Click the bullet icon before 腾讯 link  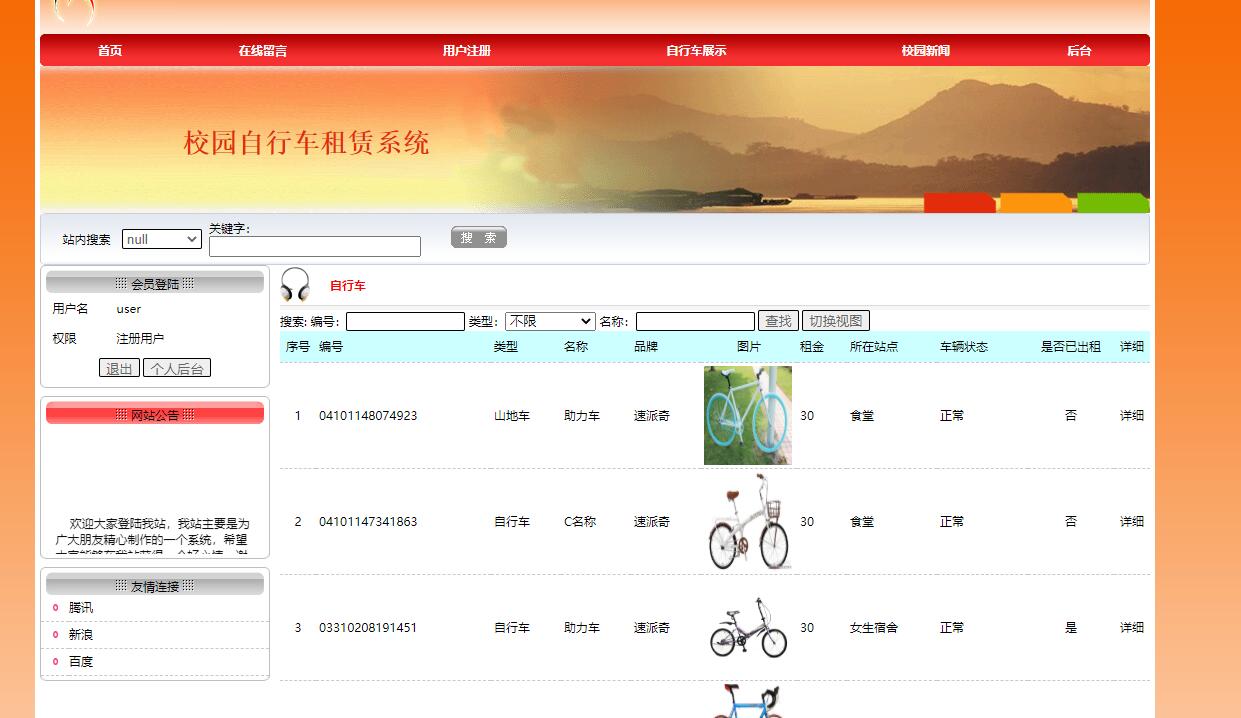point(55,607)
